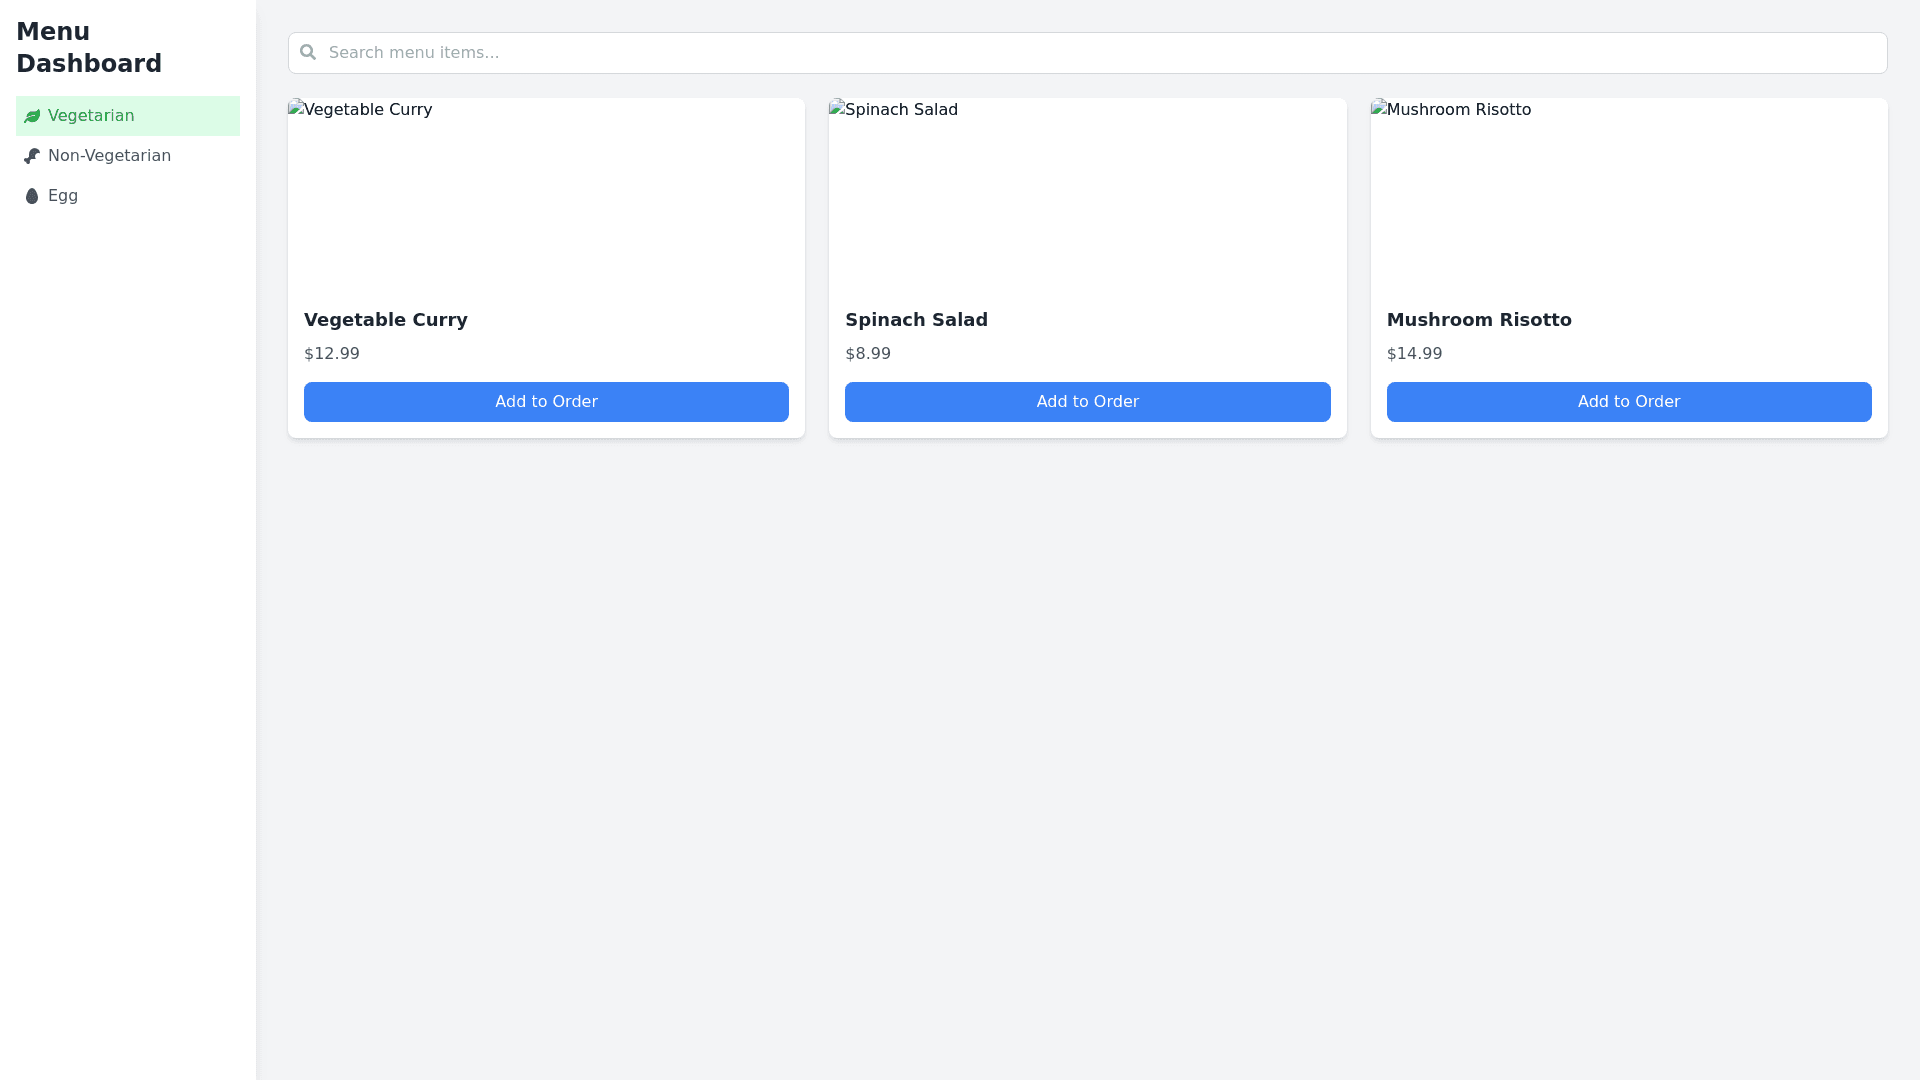Add Vegetable Curry to order
Image resolution: width=1920 pixels, height=1080 pixels.
(x=546, y=402)
